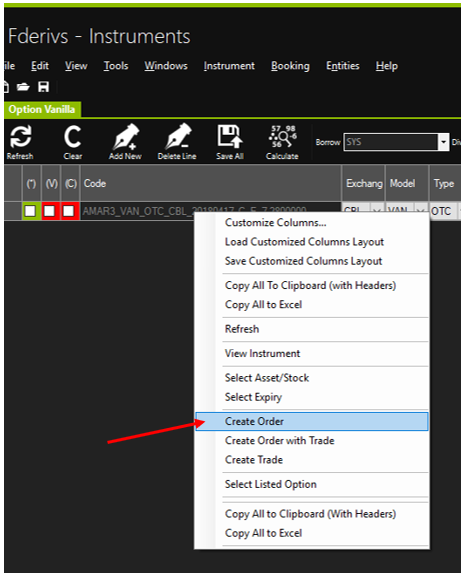This screenshot has height=573, width=461.
Task: Switch to the Option Vanilla tab
Action: pyautogui.click(x=42, y=109)
